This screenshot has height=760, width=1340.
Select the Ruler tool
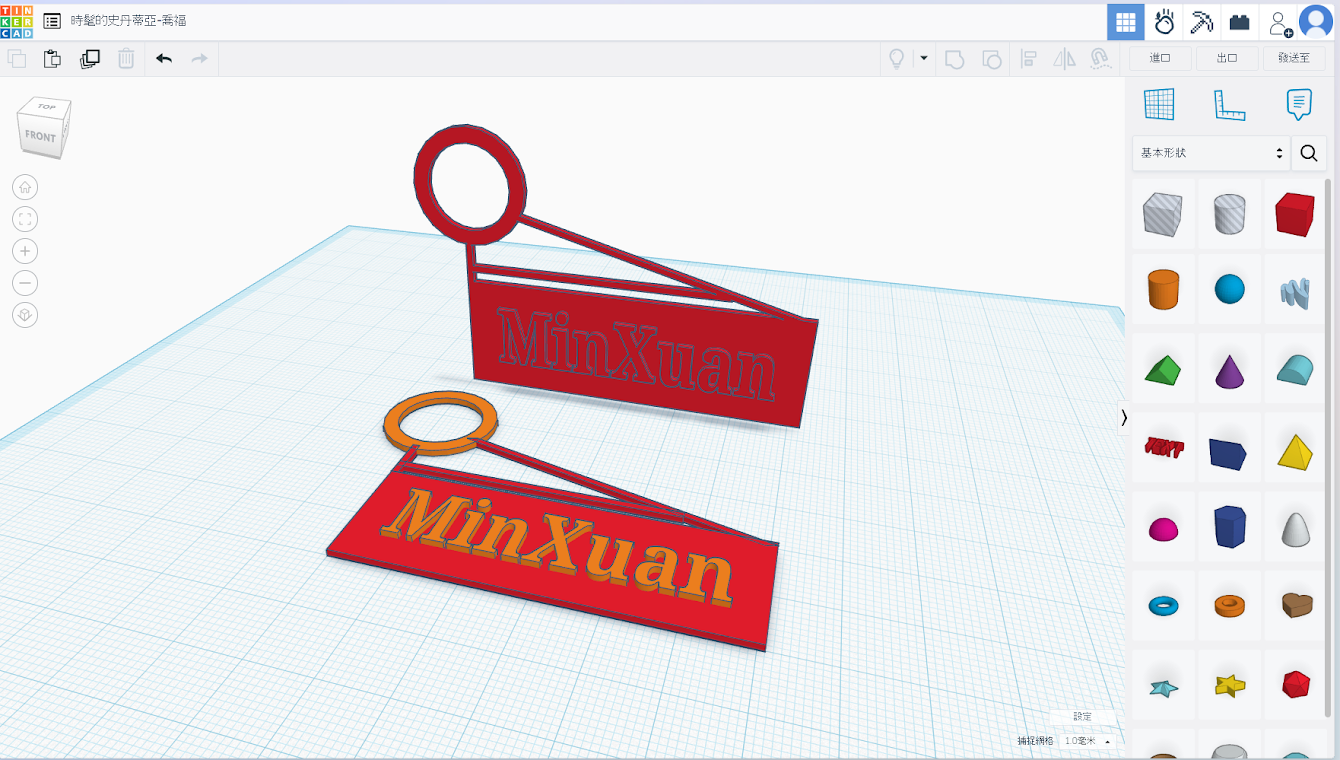click(1229, 104)
